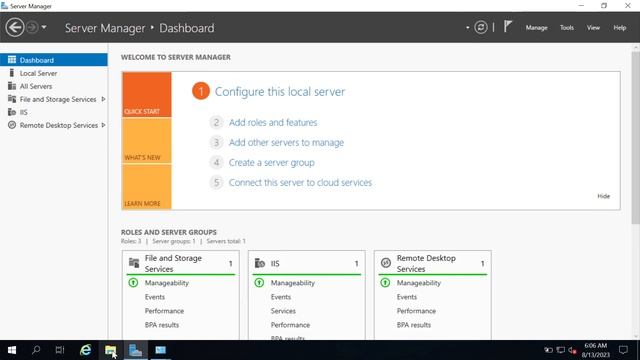Click Remote Desktop Services tile icon
640x360 pixels.
pos(386,263)
